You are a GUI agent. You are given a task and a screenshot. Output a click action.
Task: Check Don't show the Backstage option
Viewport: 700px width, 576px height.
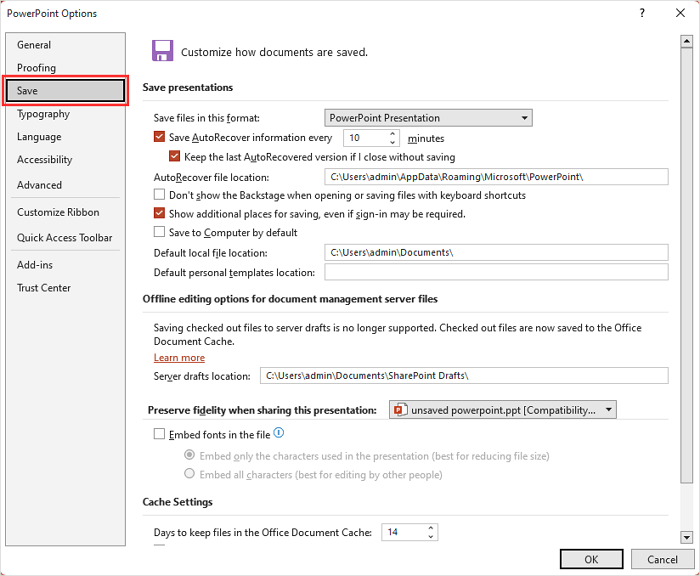click(x=160, y=195)
